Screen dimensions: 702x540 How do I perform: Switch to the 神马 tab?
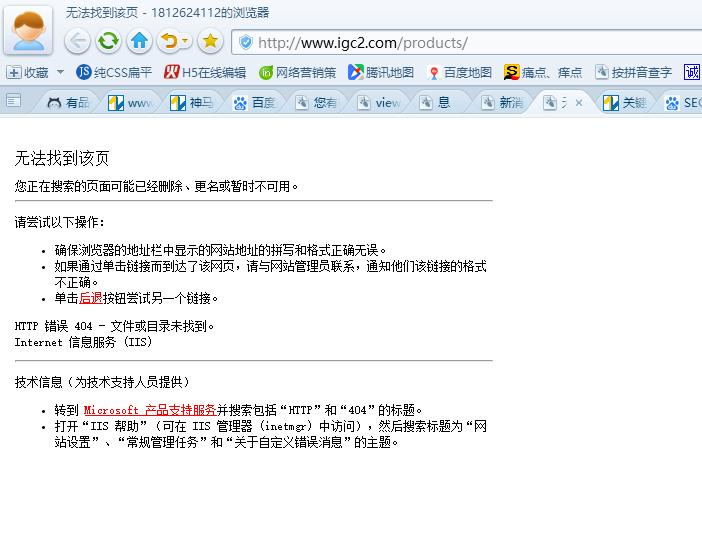[192, 103]
